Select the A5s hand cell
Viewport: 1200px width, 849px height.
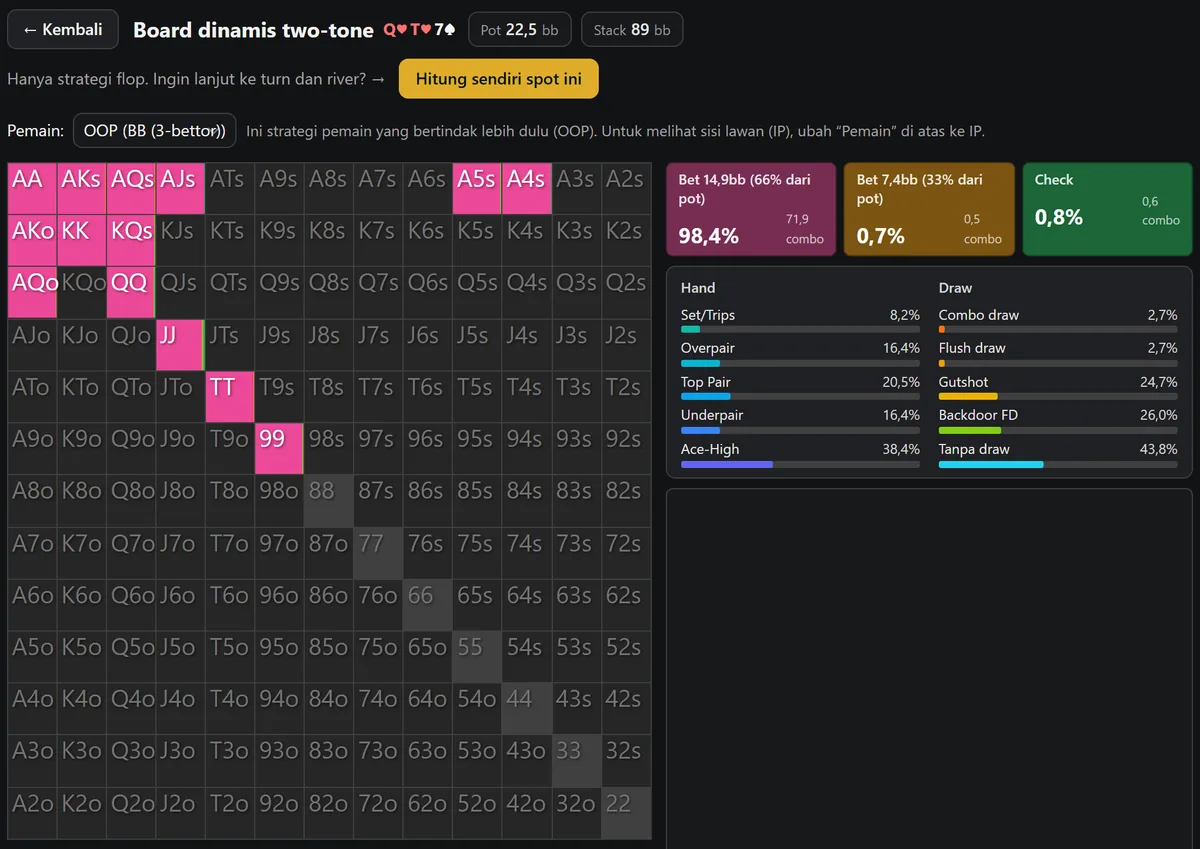pos(477,189)
